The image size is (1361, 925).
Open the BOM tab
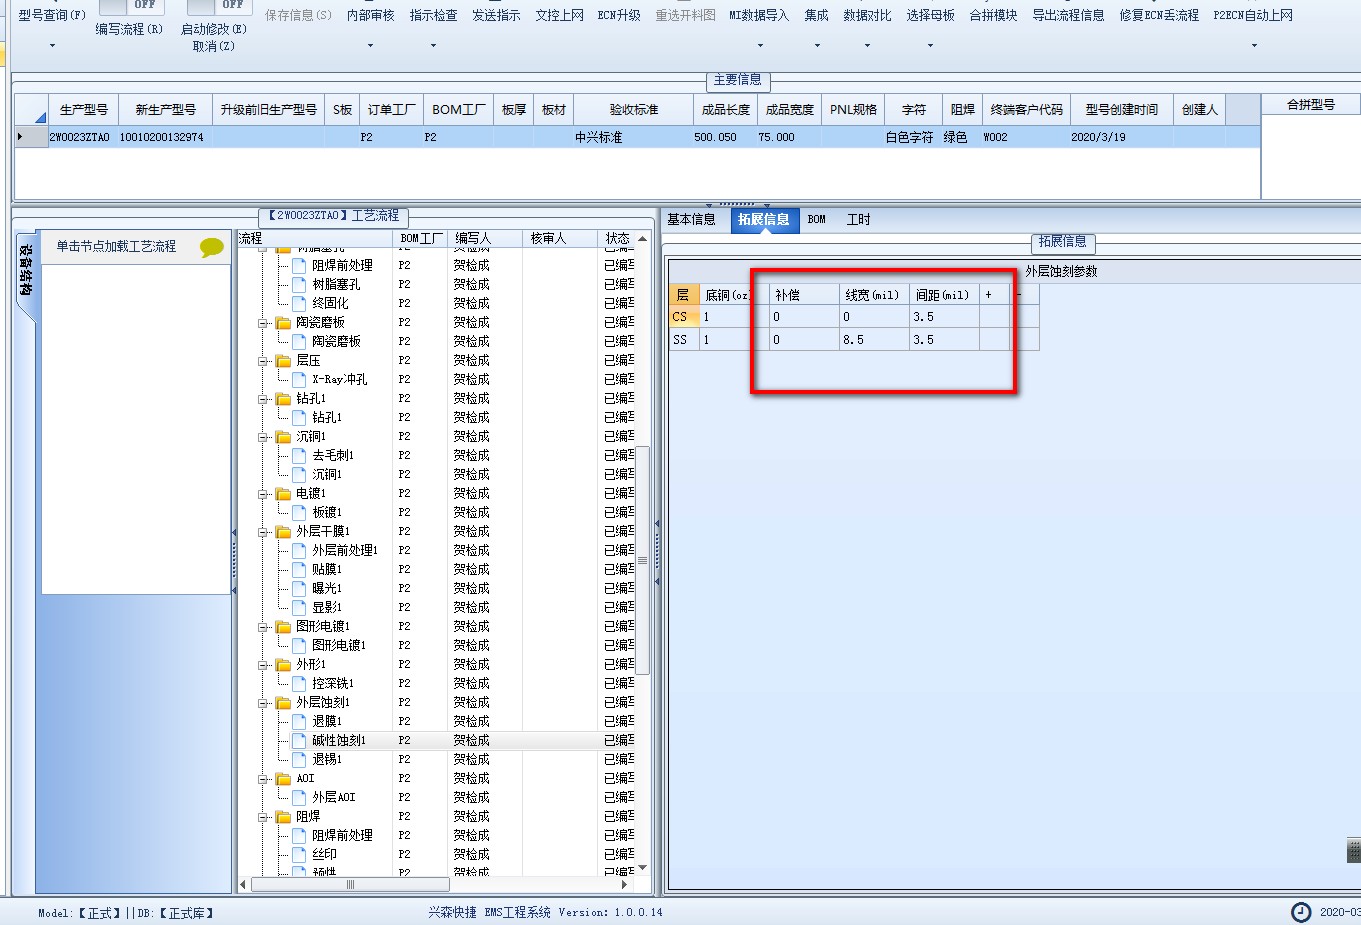click(817, 219)
